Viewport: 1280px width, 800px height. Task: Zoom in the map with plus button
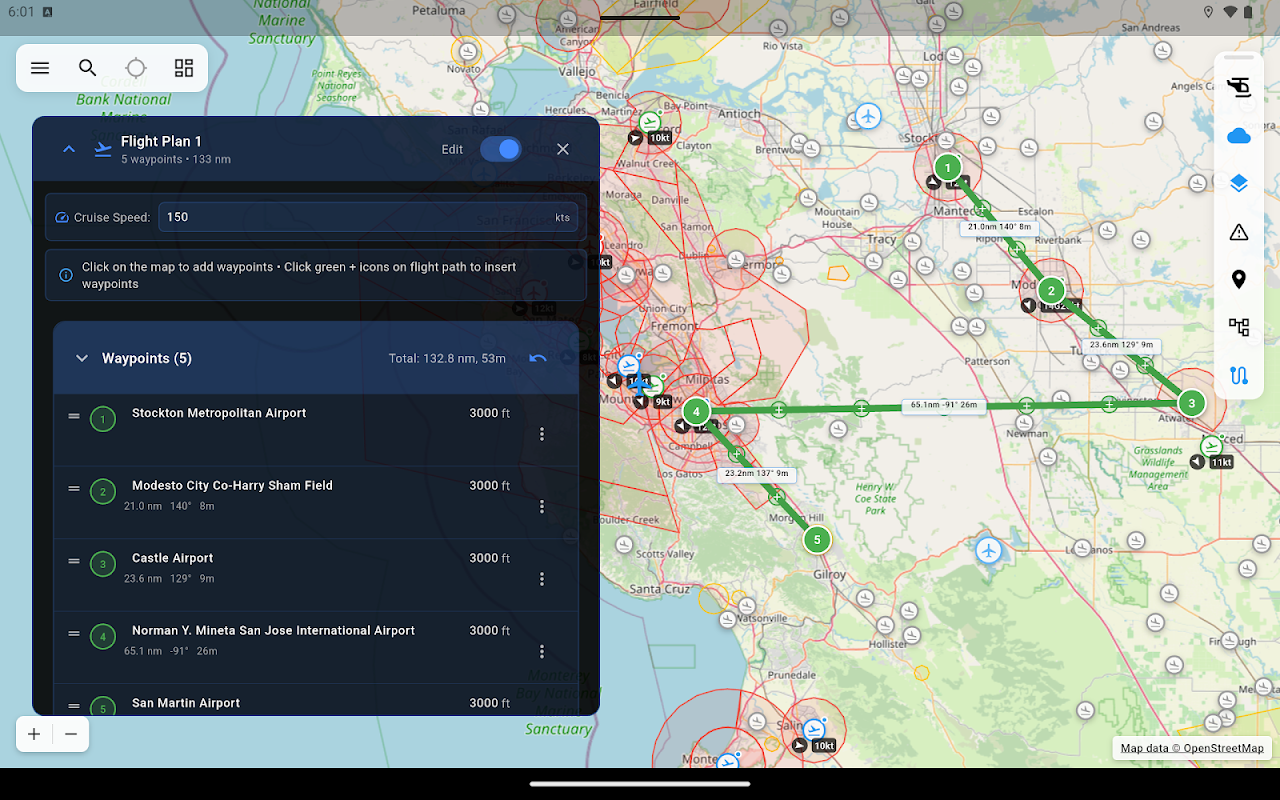click(x=34, y=734)
